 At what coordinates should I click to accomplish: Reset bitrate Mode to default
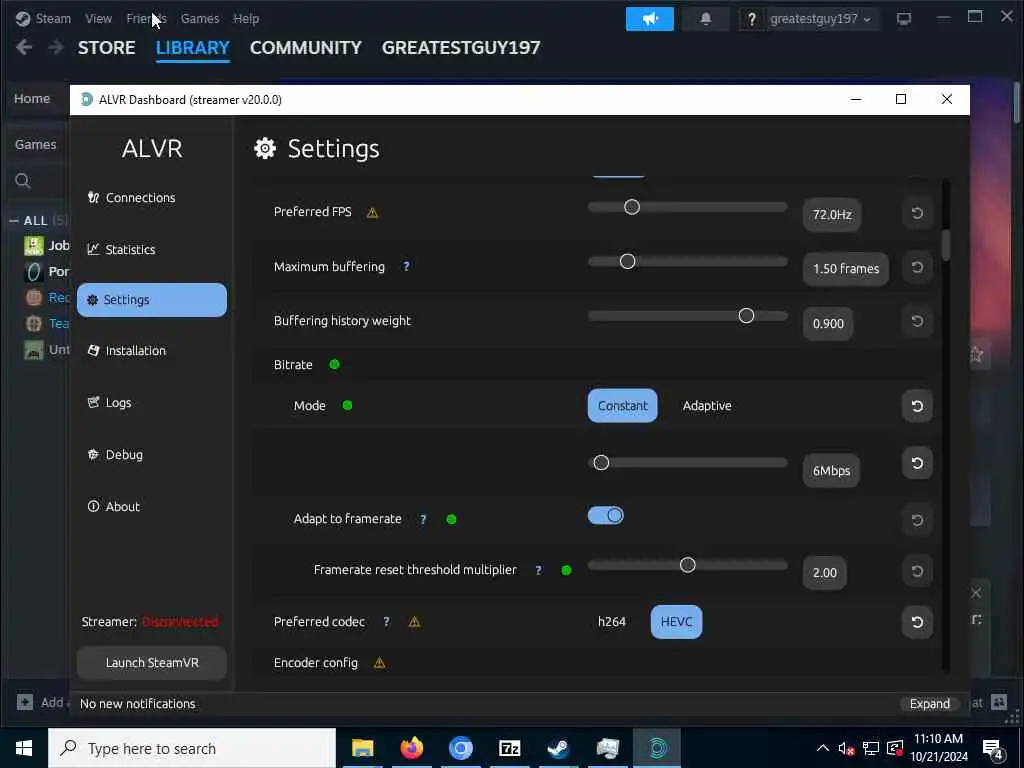tap(917, 406)
